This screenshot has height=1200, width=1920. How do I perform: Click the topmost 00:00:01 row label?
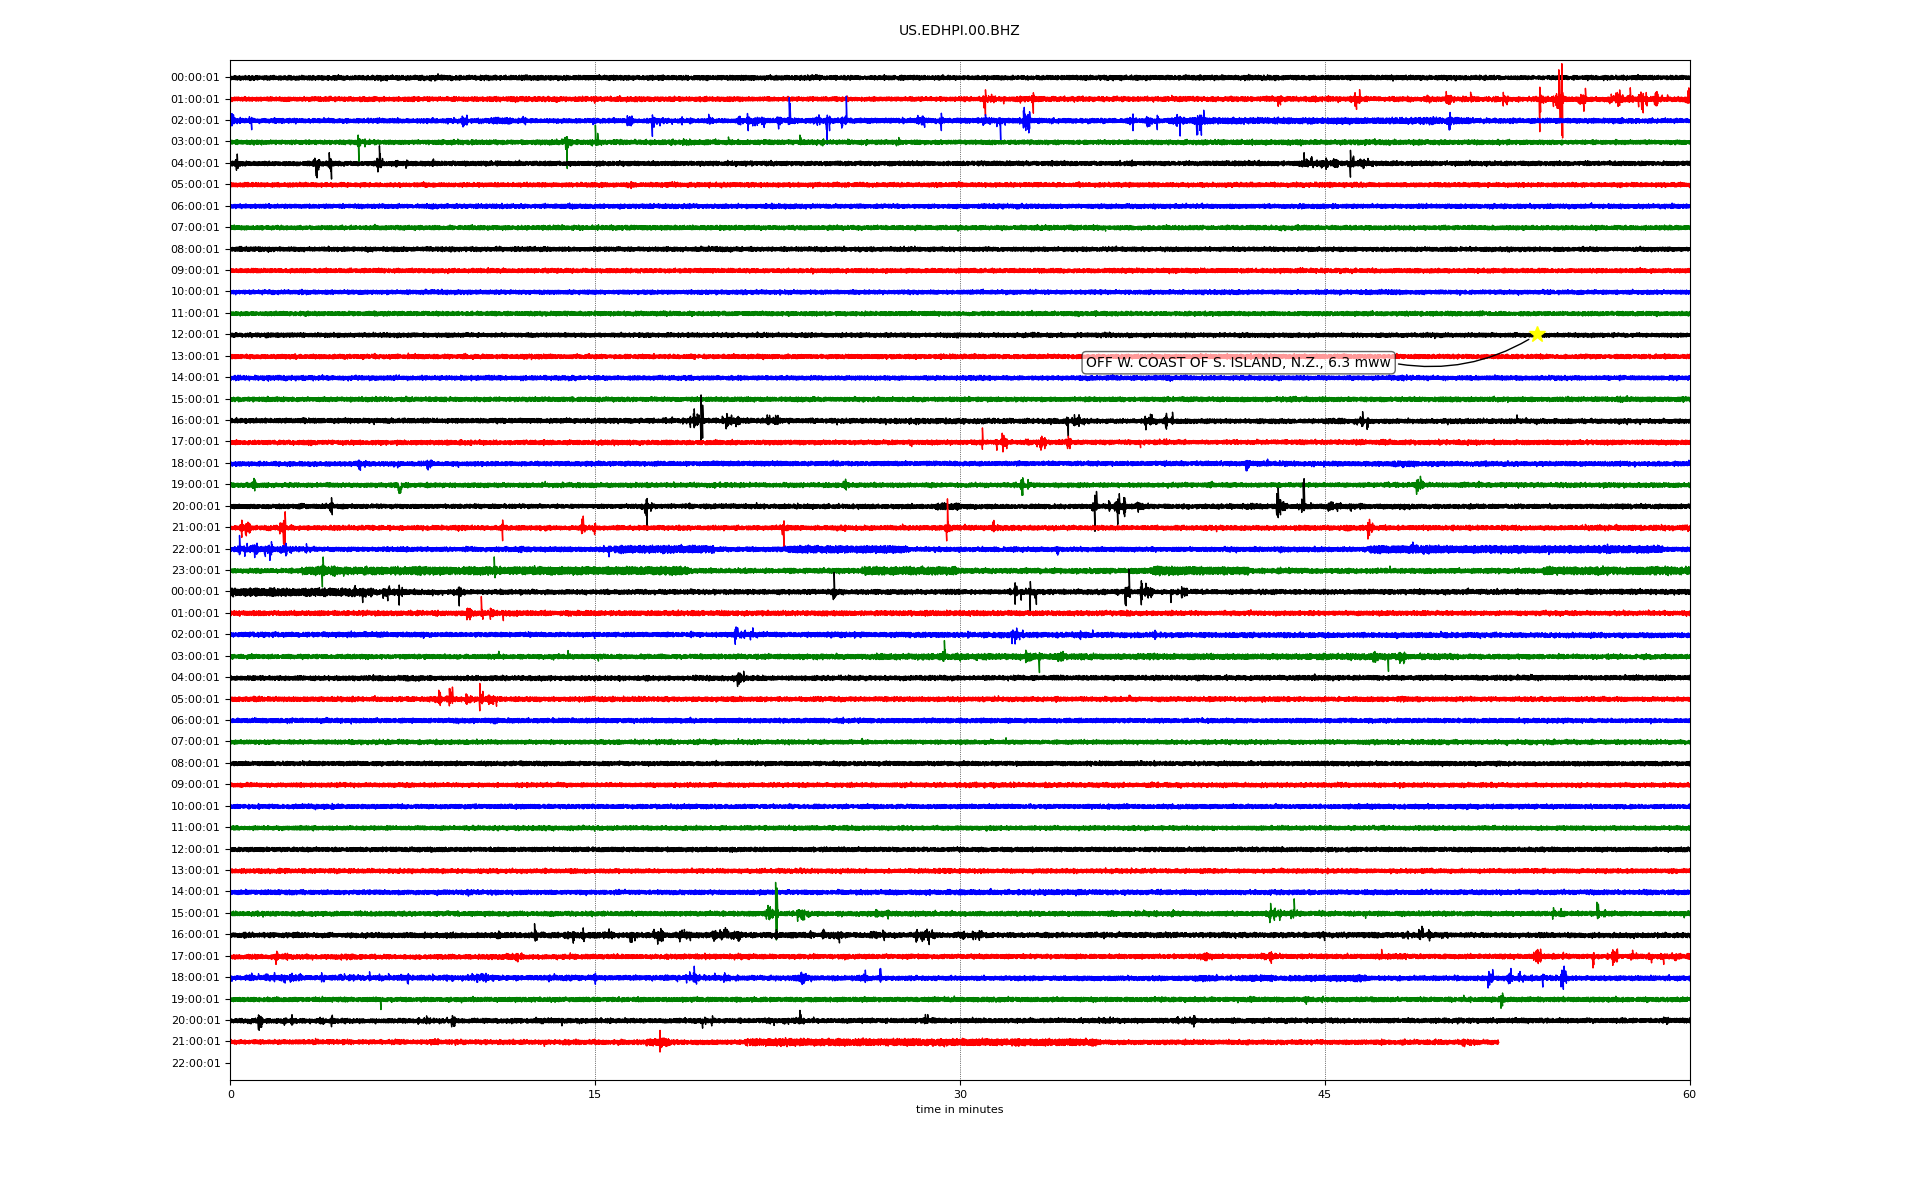195,78
